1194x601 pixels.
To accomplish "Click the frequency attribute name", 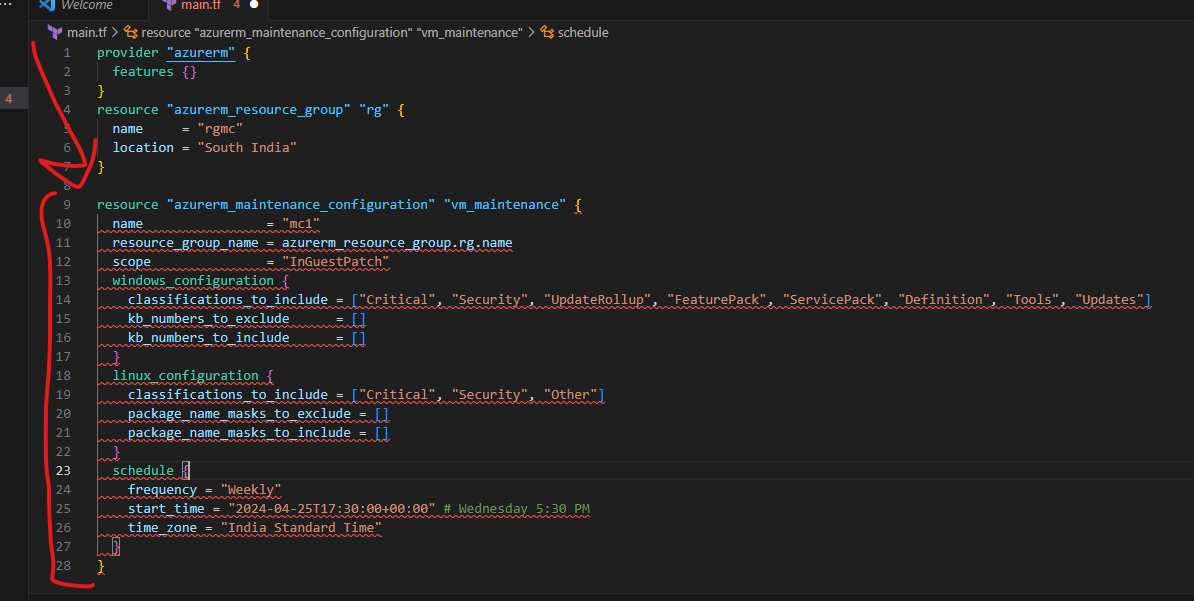I will (x=162, y=490).
